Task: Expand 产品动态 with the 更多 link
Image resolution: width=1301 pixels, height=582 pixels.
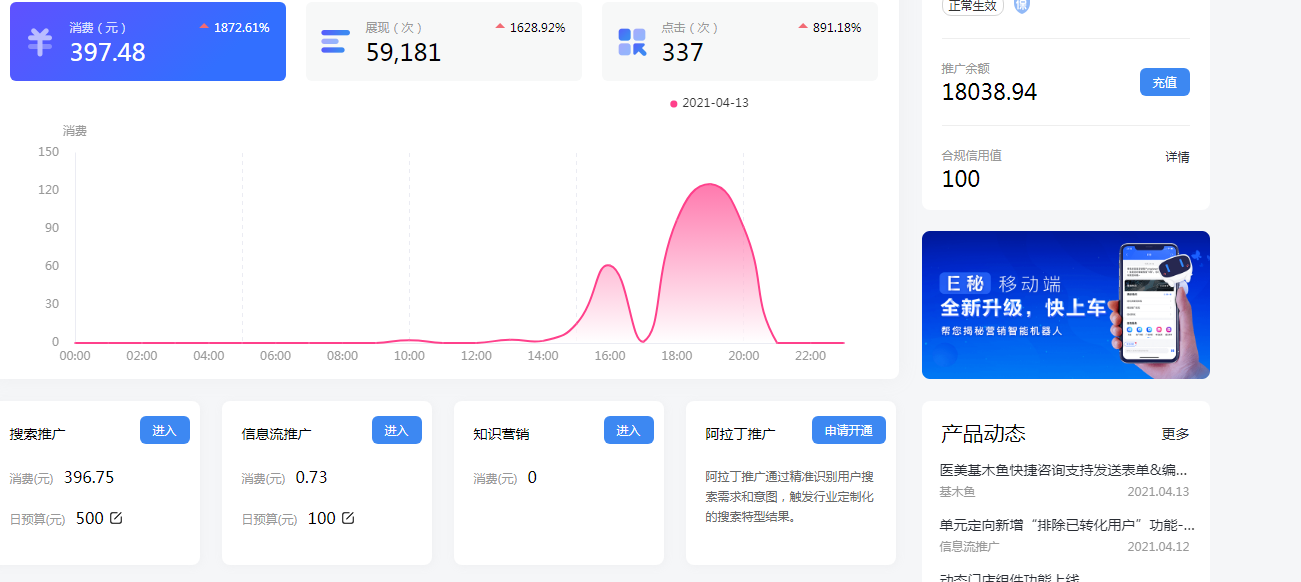Action: [1175, 434]
